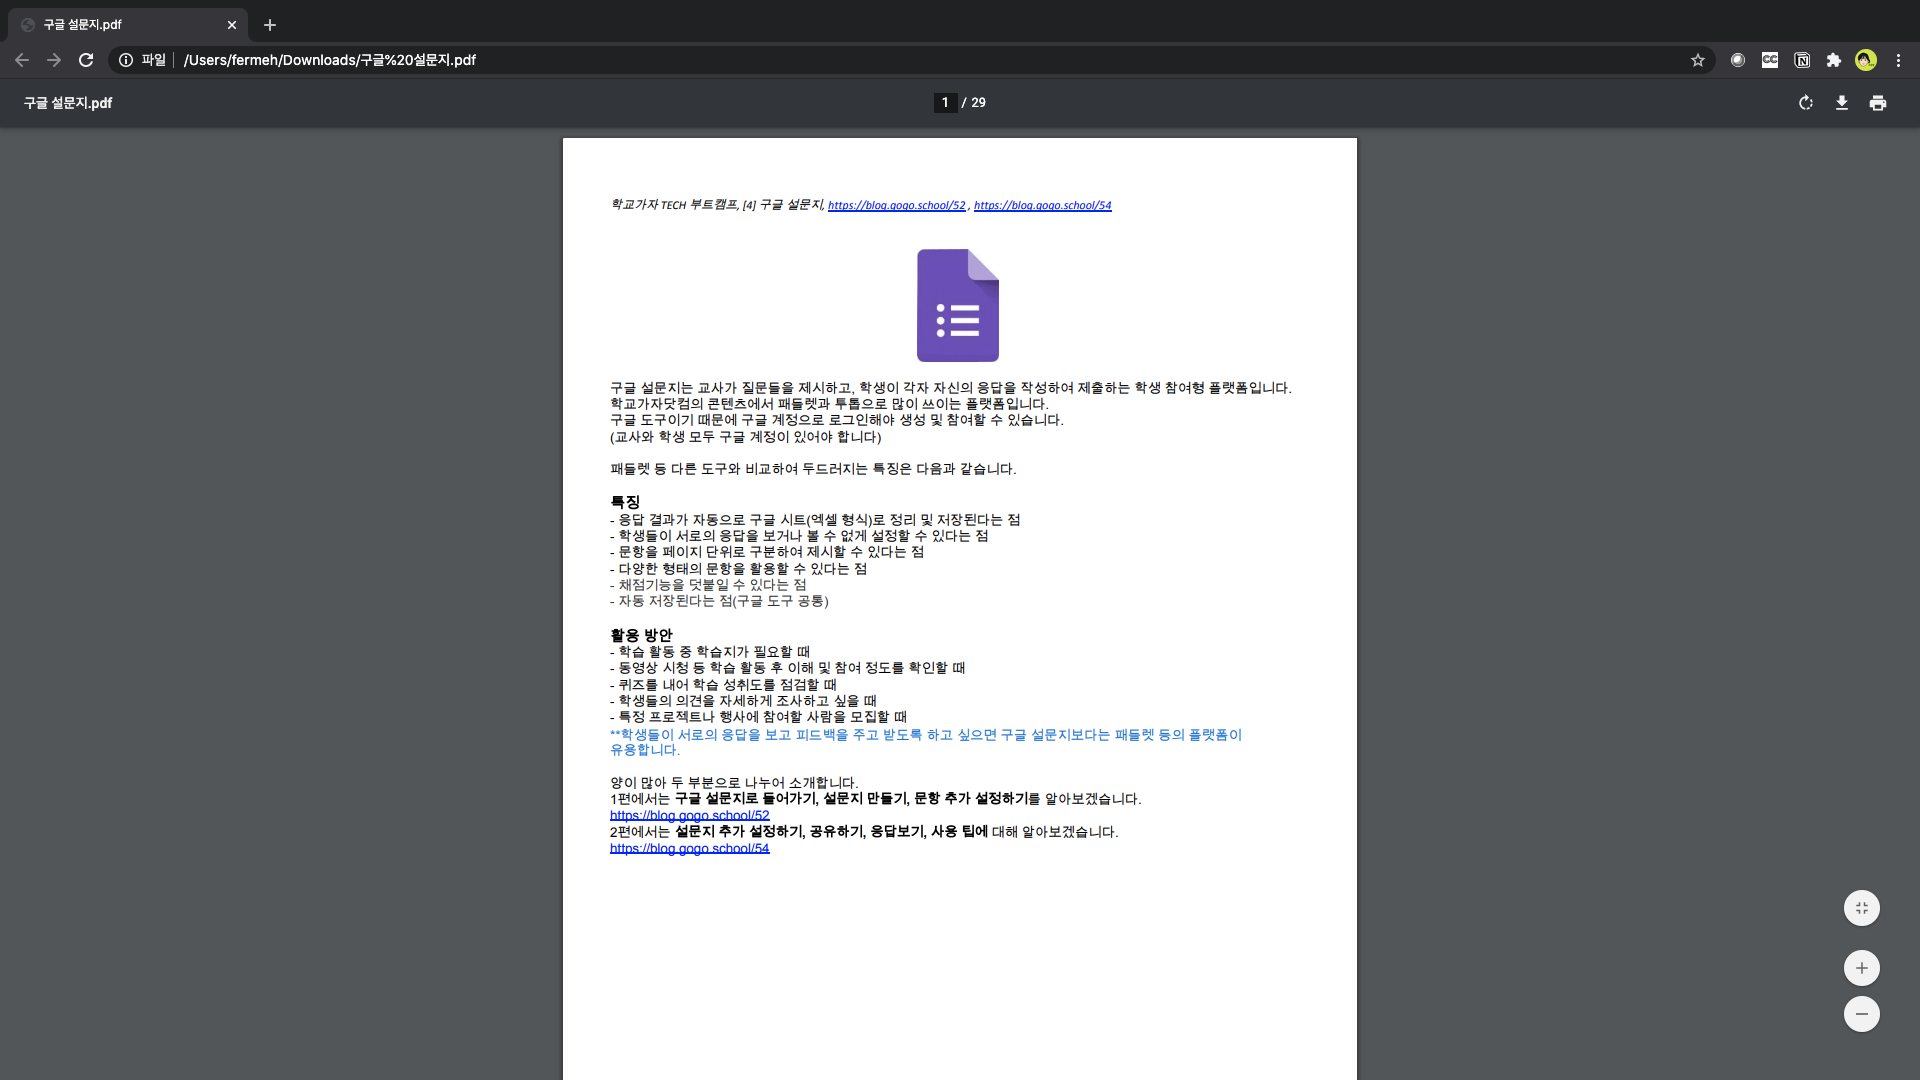Image resolution: width=1920 pixels, height=1080 pixels.
Task: Open bottom link blog.gogo.school/54
Action: coord(689,849)
